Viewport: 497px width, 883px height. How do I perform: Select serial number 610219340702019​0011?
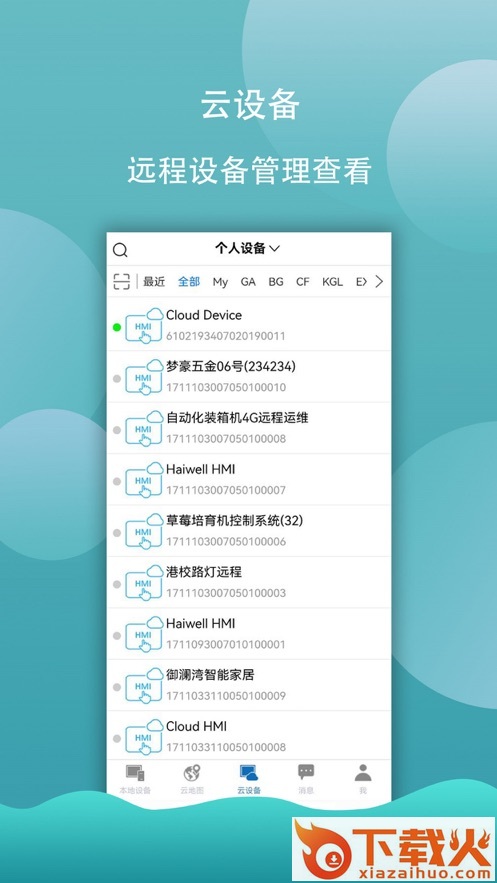click(x=226, y=336)
